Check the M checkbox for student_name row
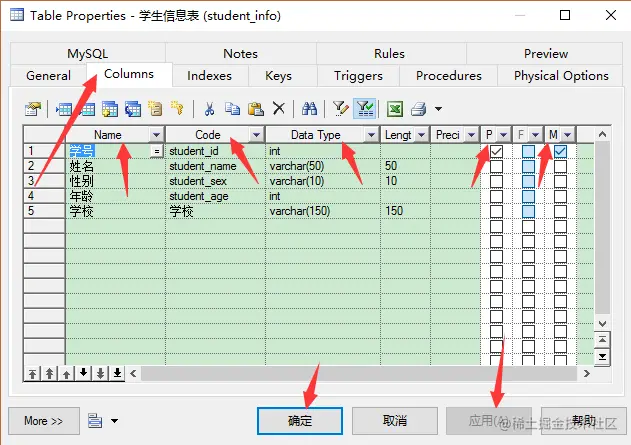Screen dimensions: 631x445 click(560, 166)
